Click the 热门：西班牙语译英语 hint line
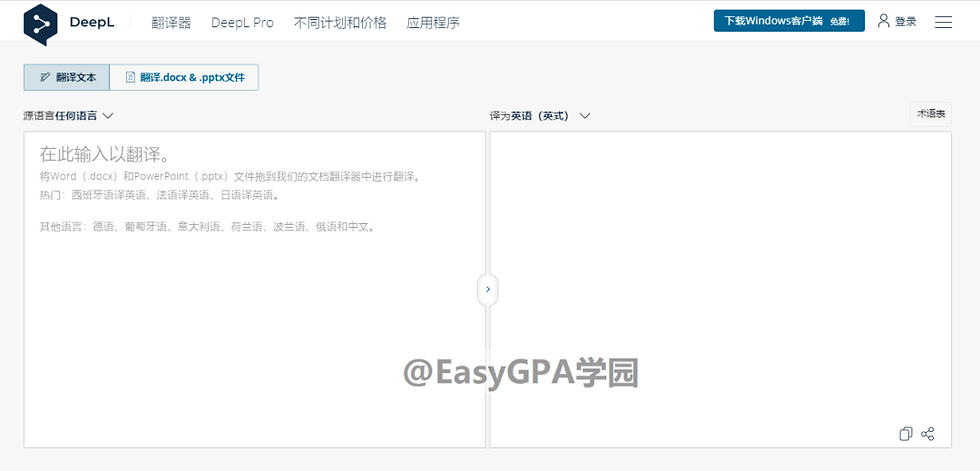 (159, 195)
